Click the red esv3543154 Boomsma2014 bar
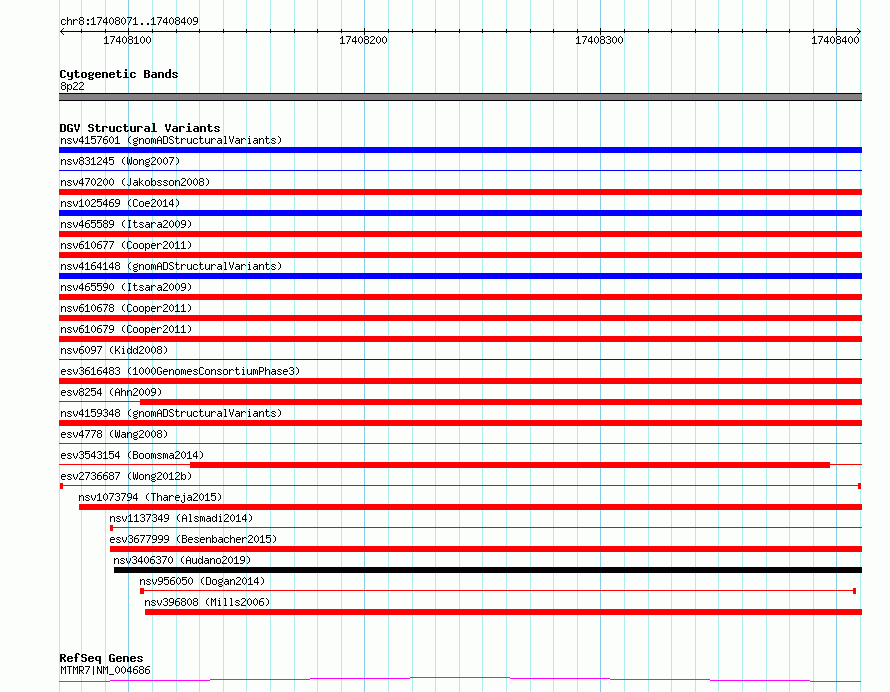Image resolution: width=890 pixels, height=692 pixels. (510, 465)
